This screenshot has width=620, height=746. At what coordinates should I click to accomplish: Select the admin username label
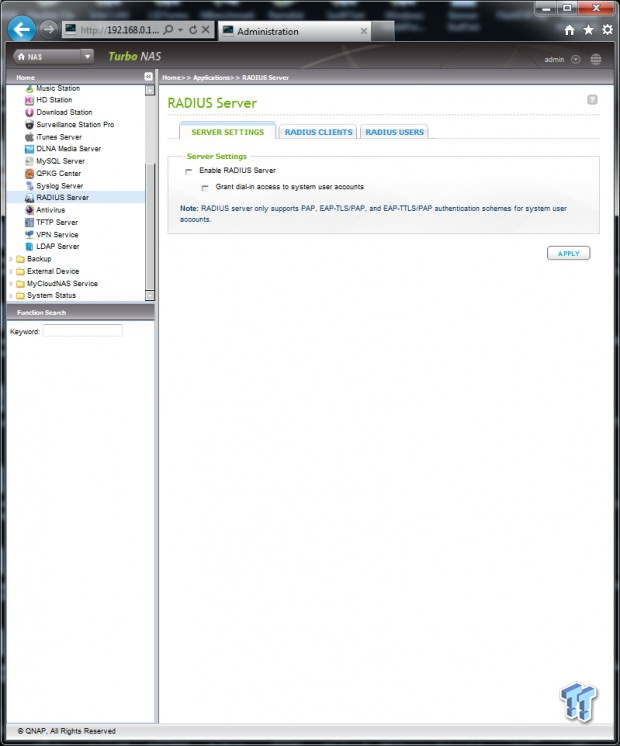(554, 59)
